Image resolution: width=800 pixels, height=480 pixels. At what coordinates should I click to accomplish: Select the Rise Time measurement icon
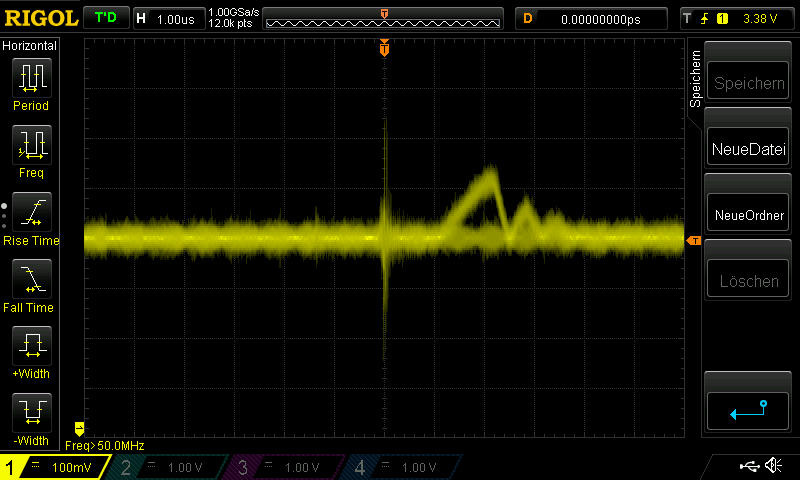tap(32, 212)
